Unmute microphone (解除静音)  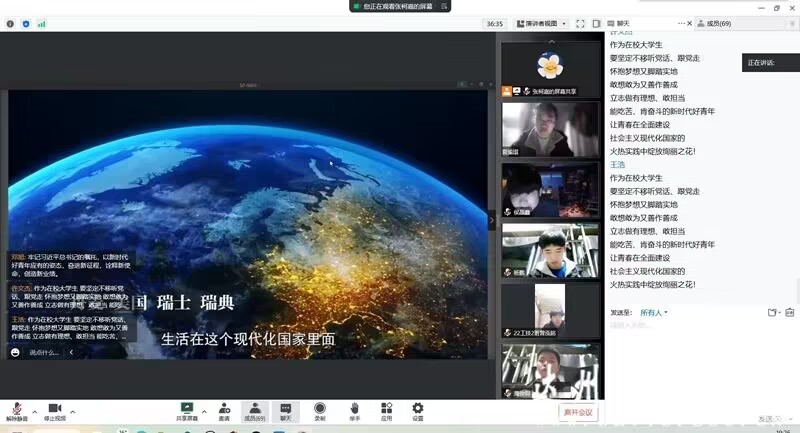(17, 412)
